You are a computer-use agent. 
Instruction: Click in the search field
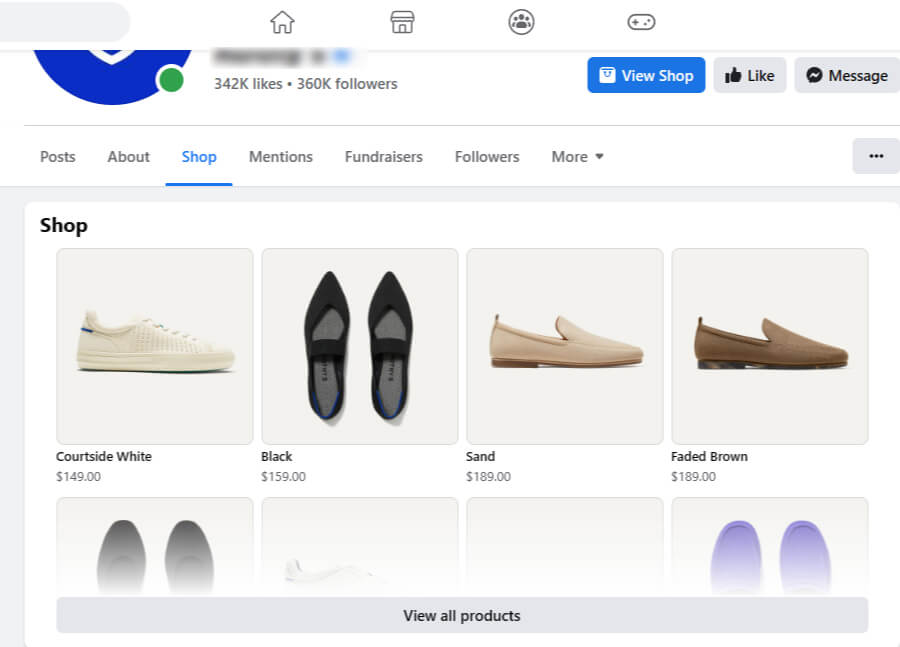click(65, 22)
